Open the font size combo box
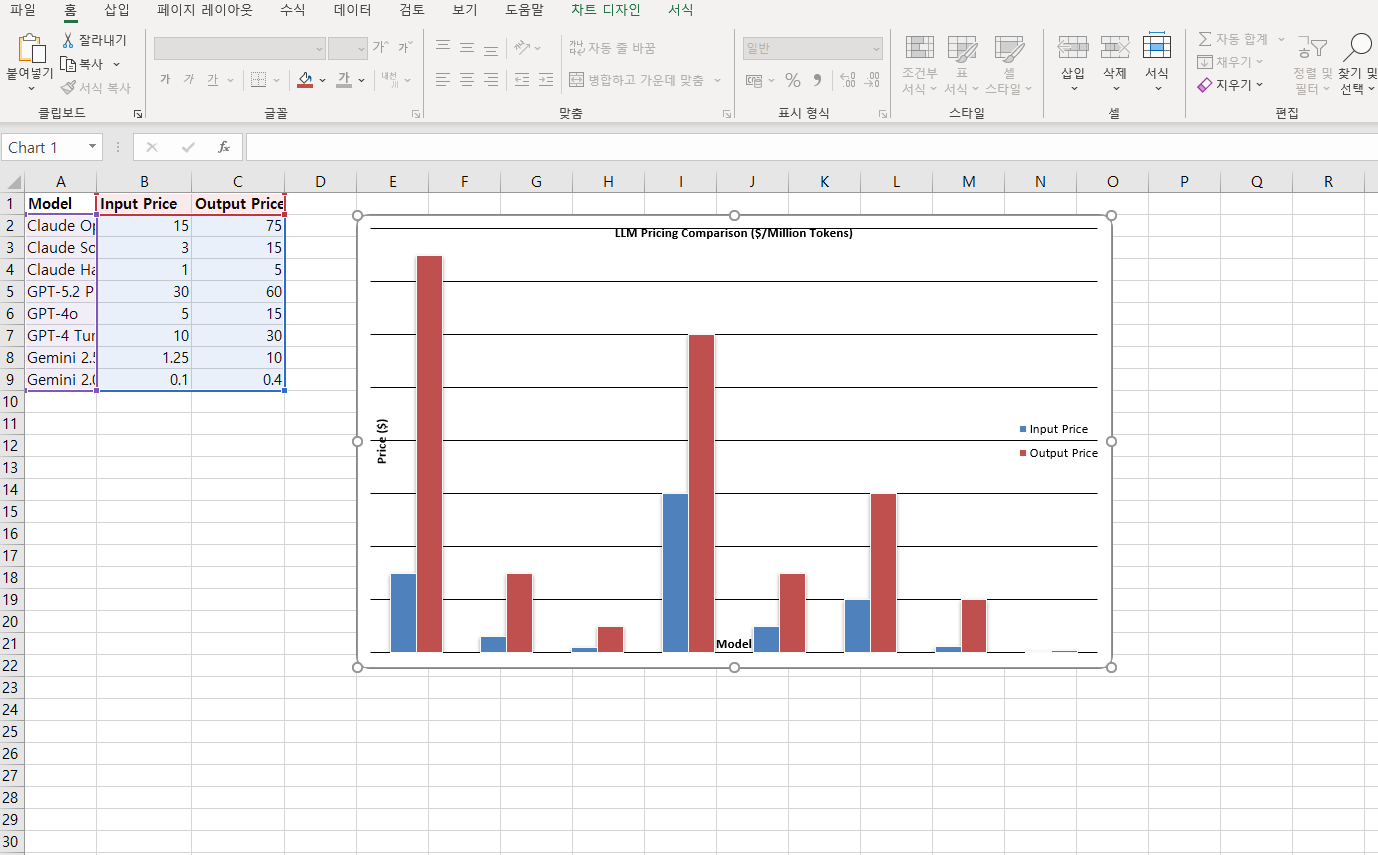 coord(348,48)
